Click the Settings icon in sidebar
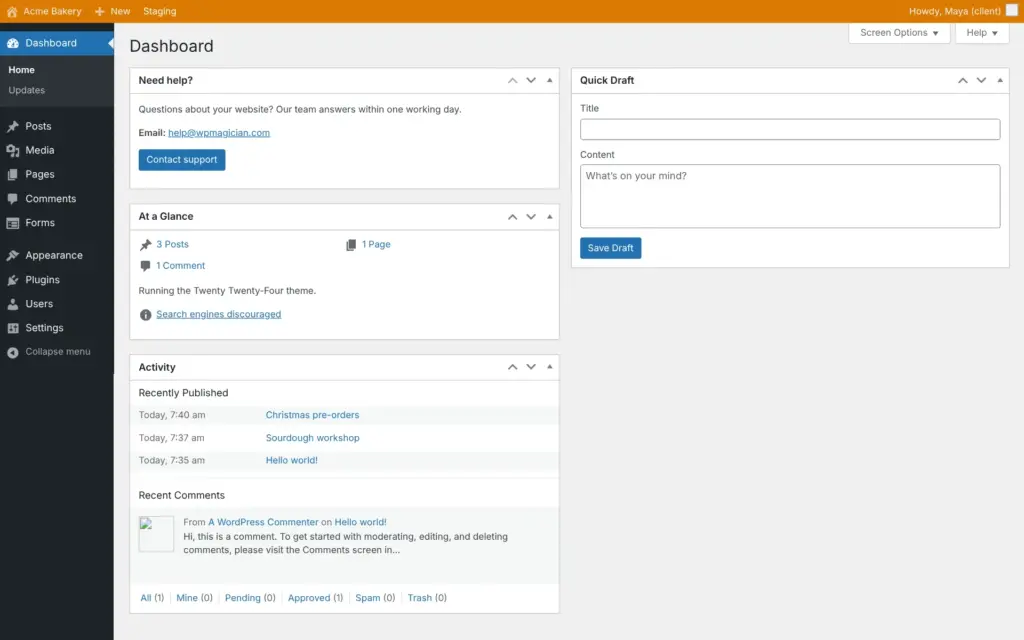1024x640 pixels. (x=12, y=328)
